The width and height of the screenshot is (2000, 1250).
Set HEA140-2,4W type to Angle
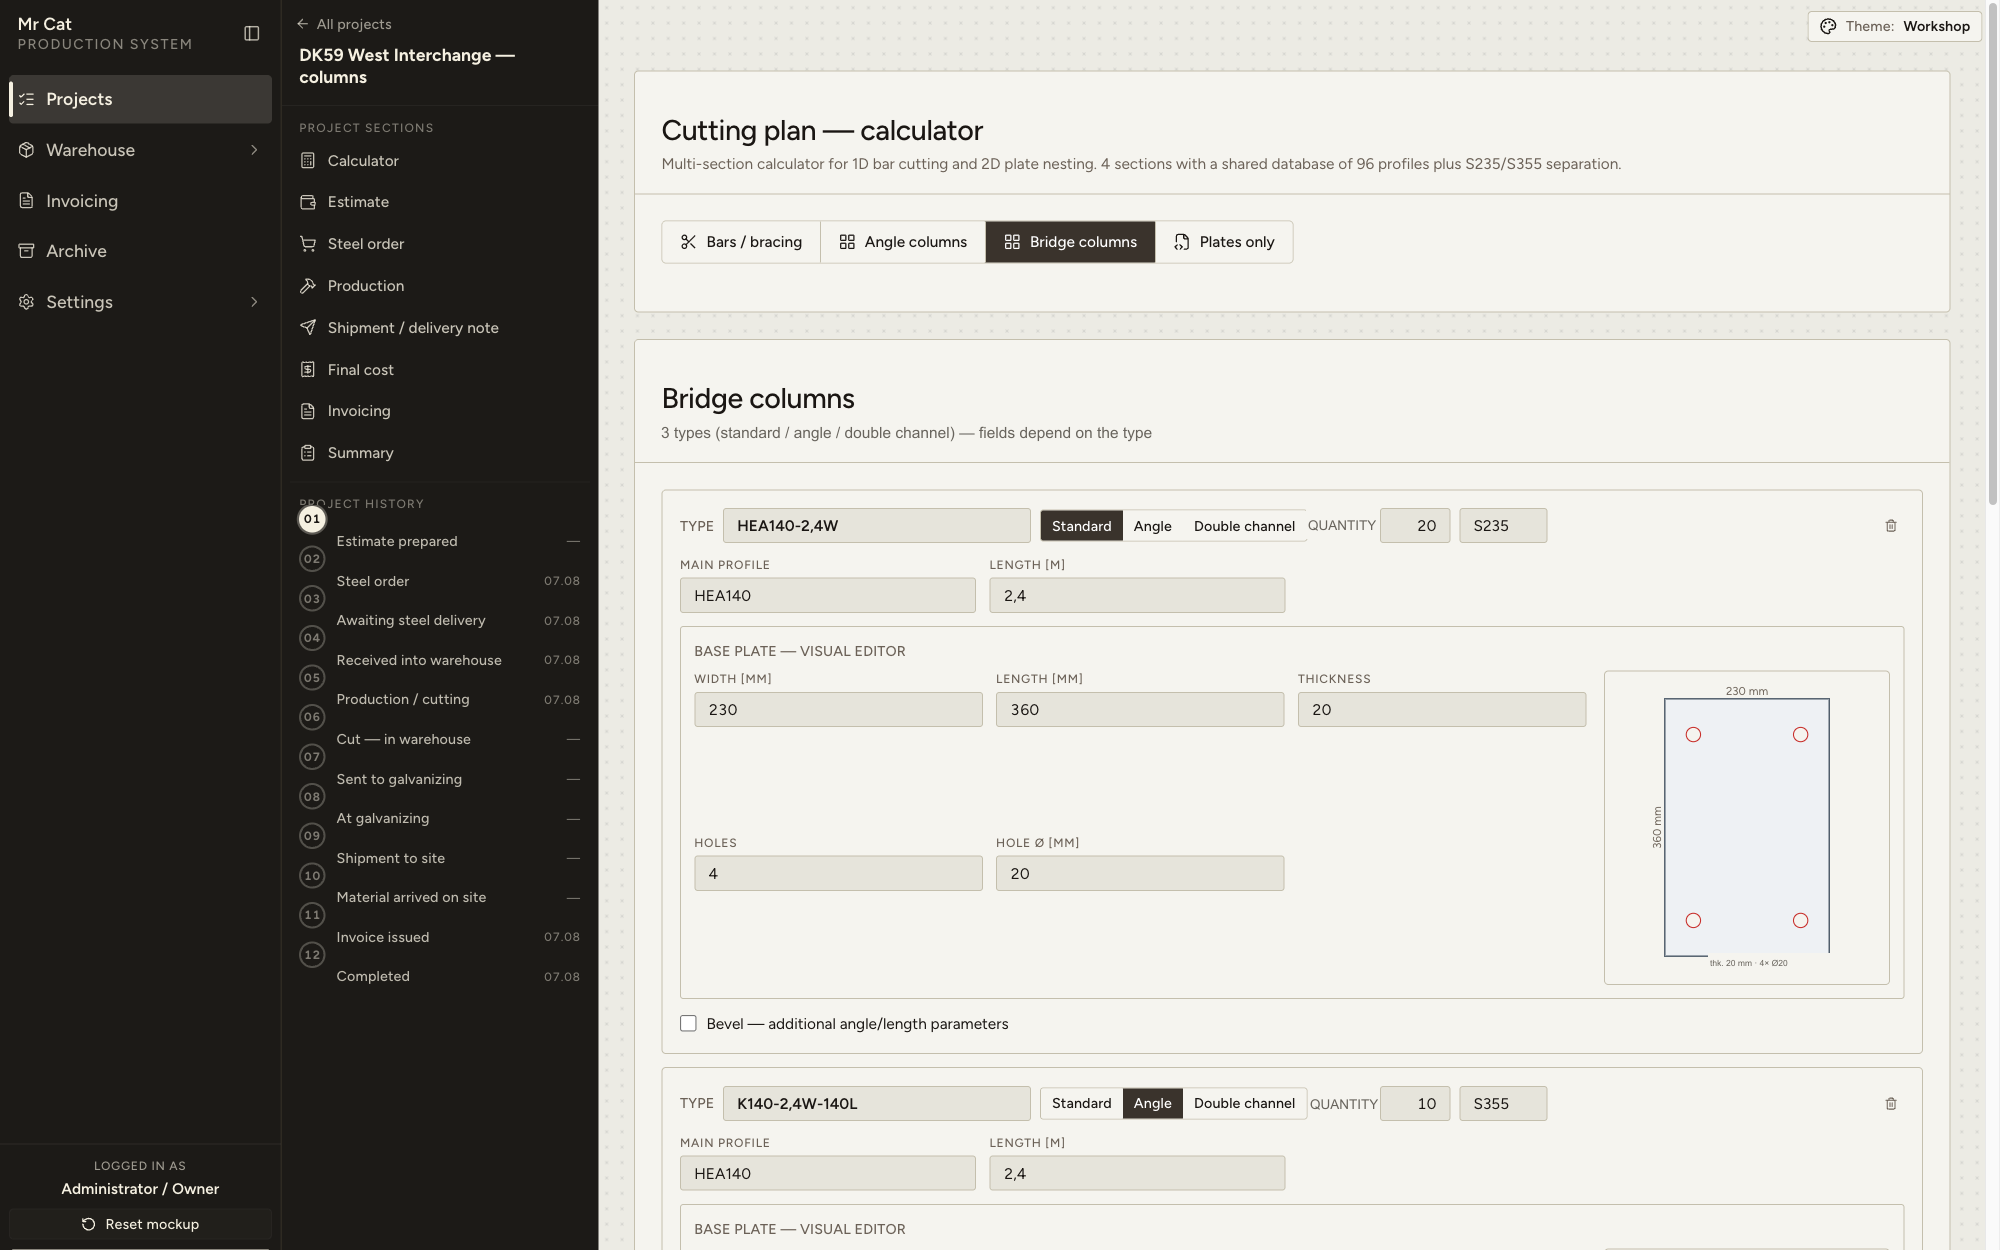pyautogui.click(x=1152, y=526)
